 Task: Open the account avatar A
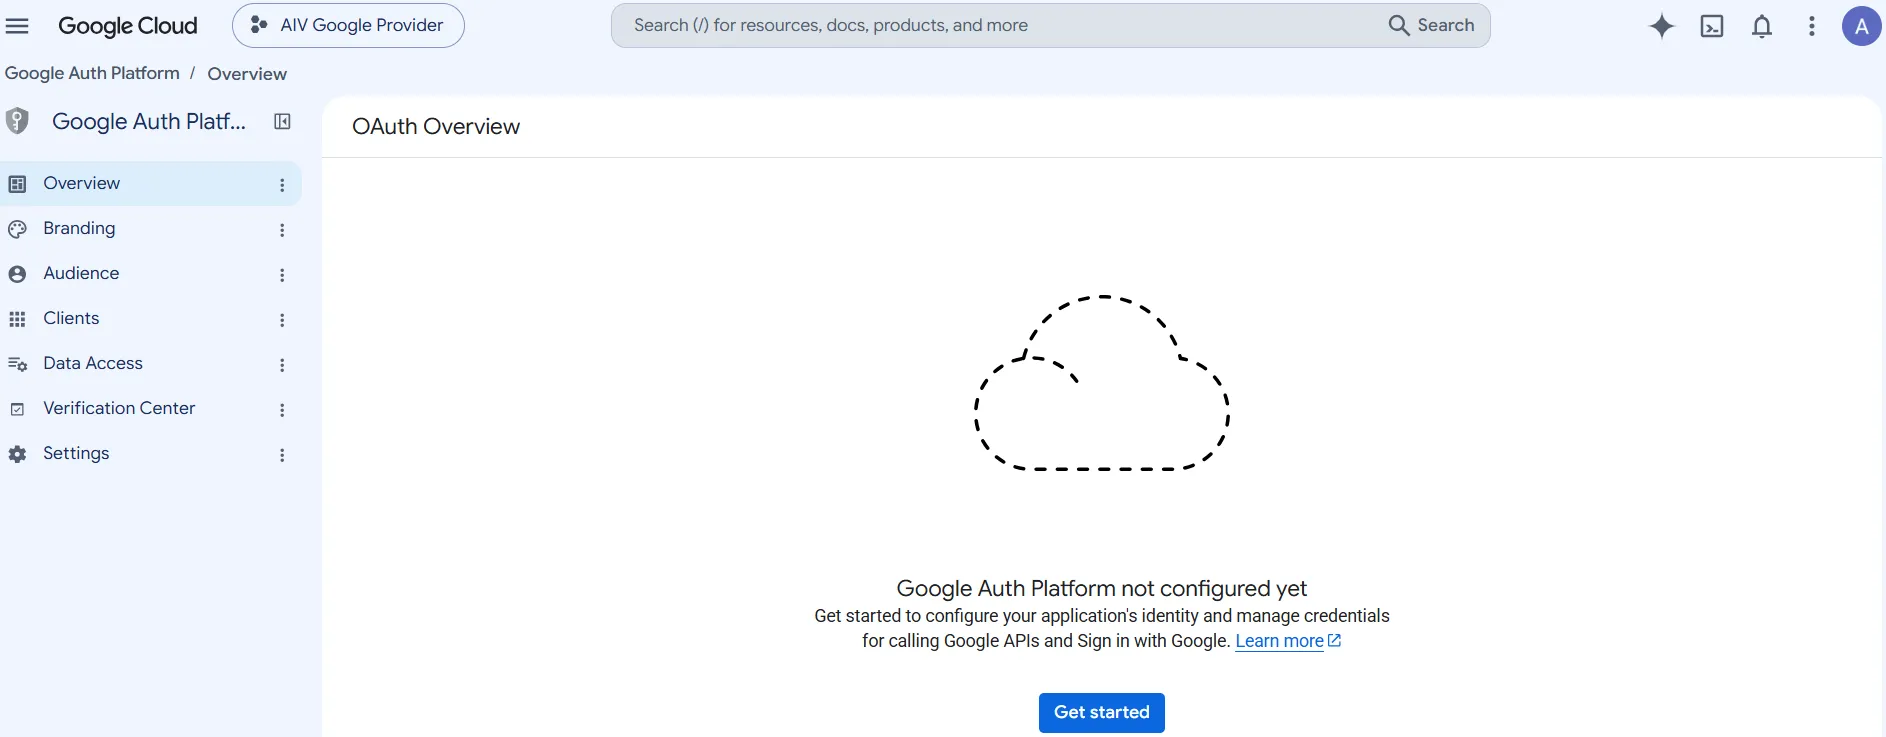[x=1861, y=26]
